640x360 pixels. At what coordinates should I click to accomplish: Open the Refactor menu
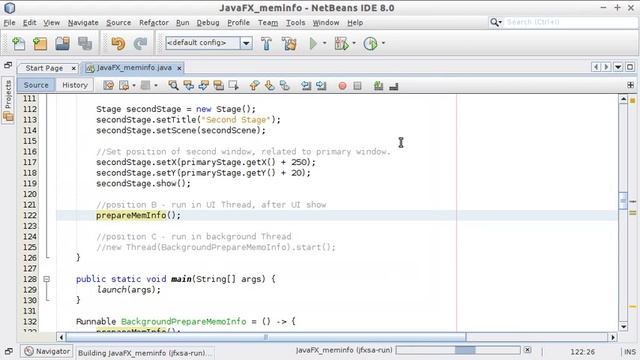pos(153,23)
